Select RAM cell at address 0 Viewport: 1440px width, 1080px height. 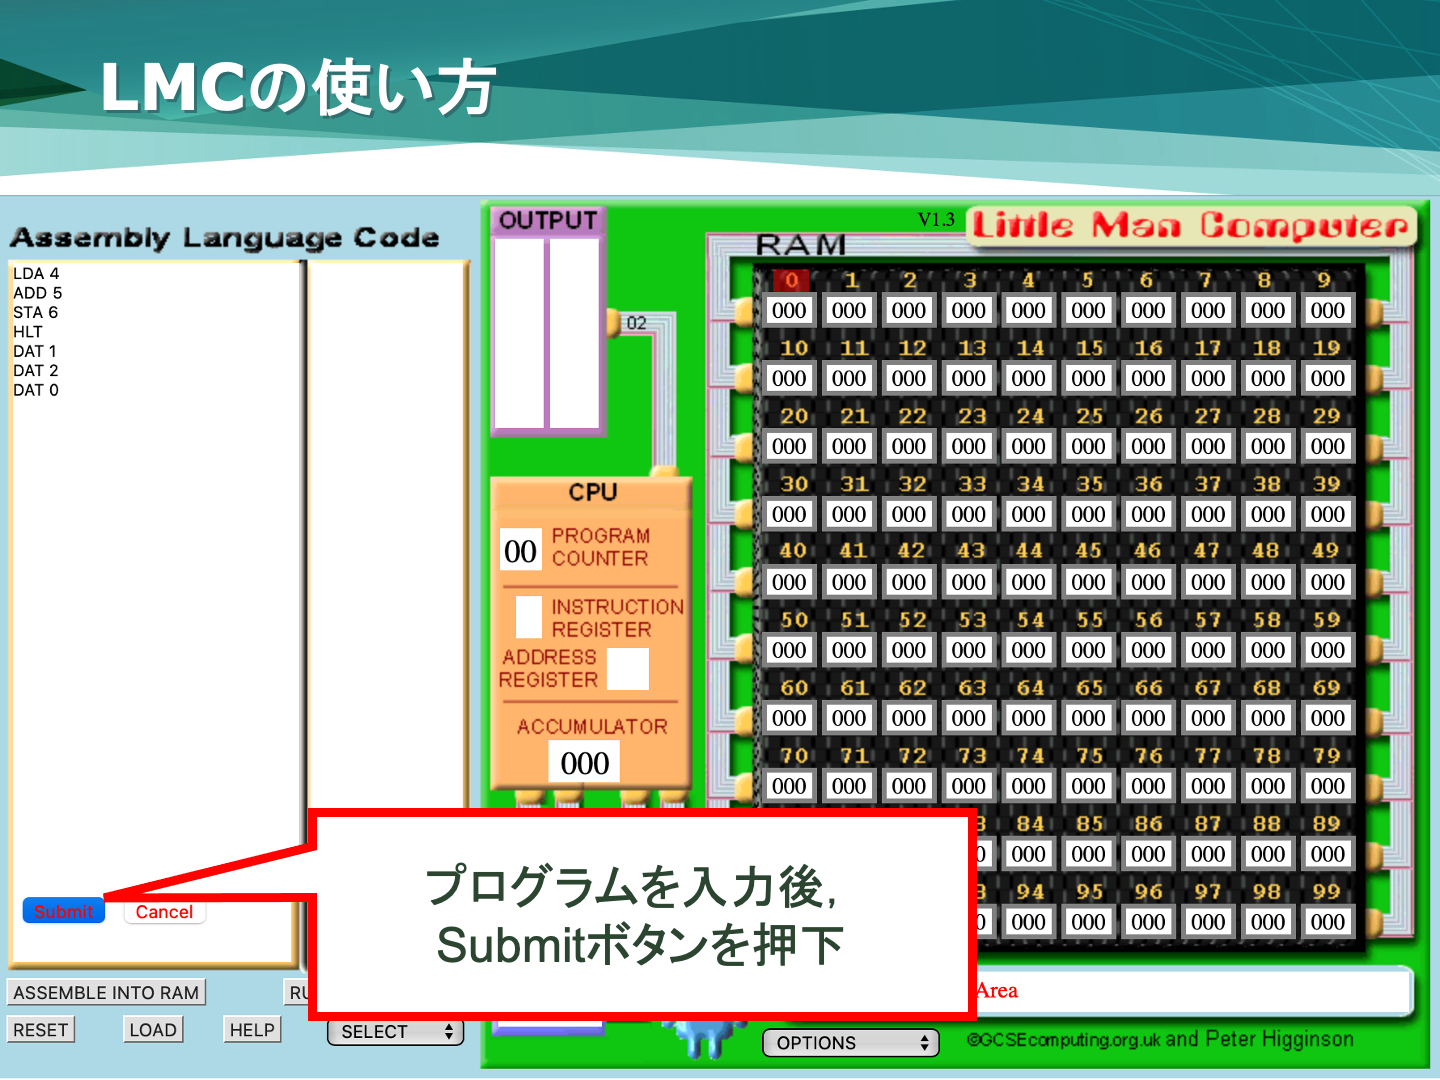[789, 311]
